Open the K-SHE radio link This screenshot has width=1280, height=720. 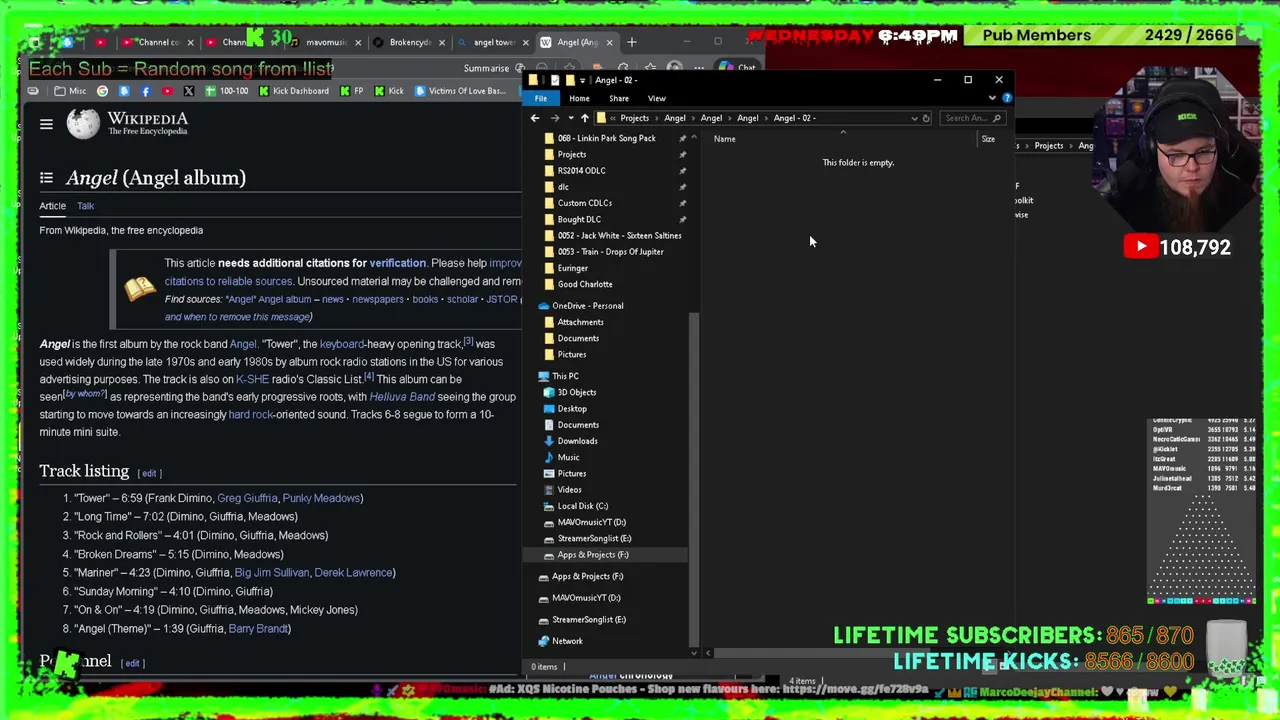click(x=252, y=380)
